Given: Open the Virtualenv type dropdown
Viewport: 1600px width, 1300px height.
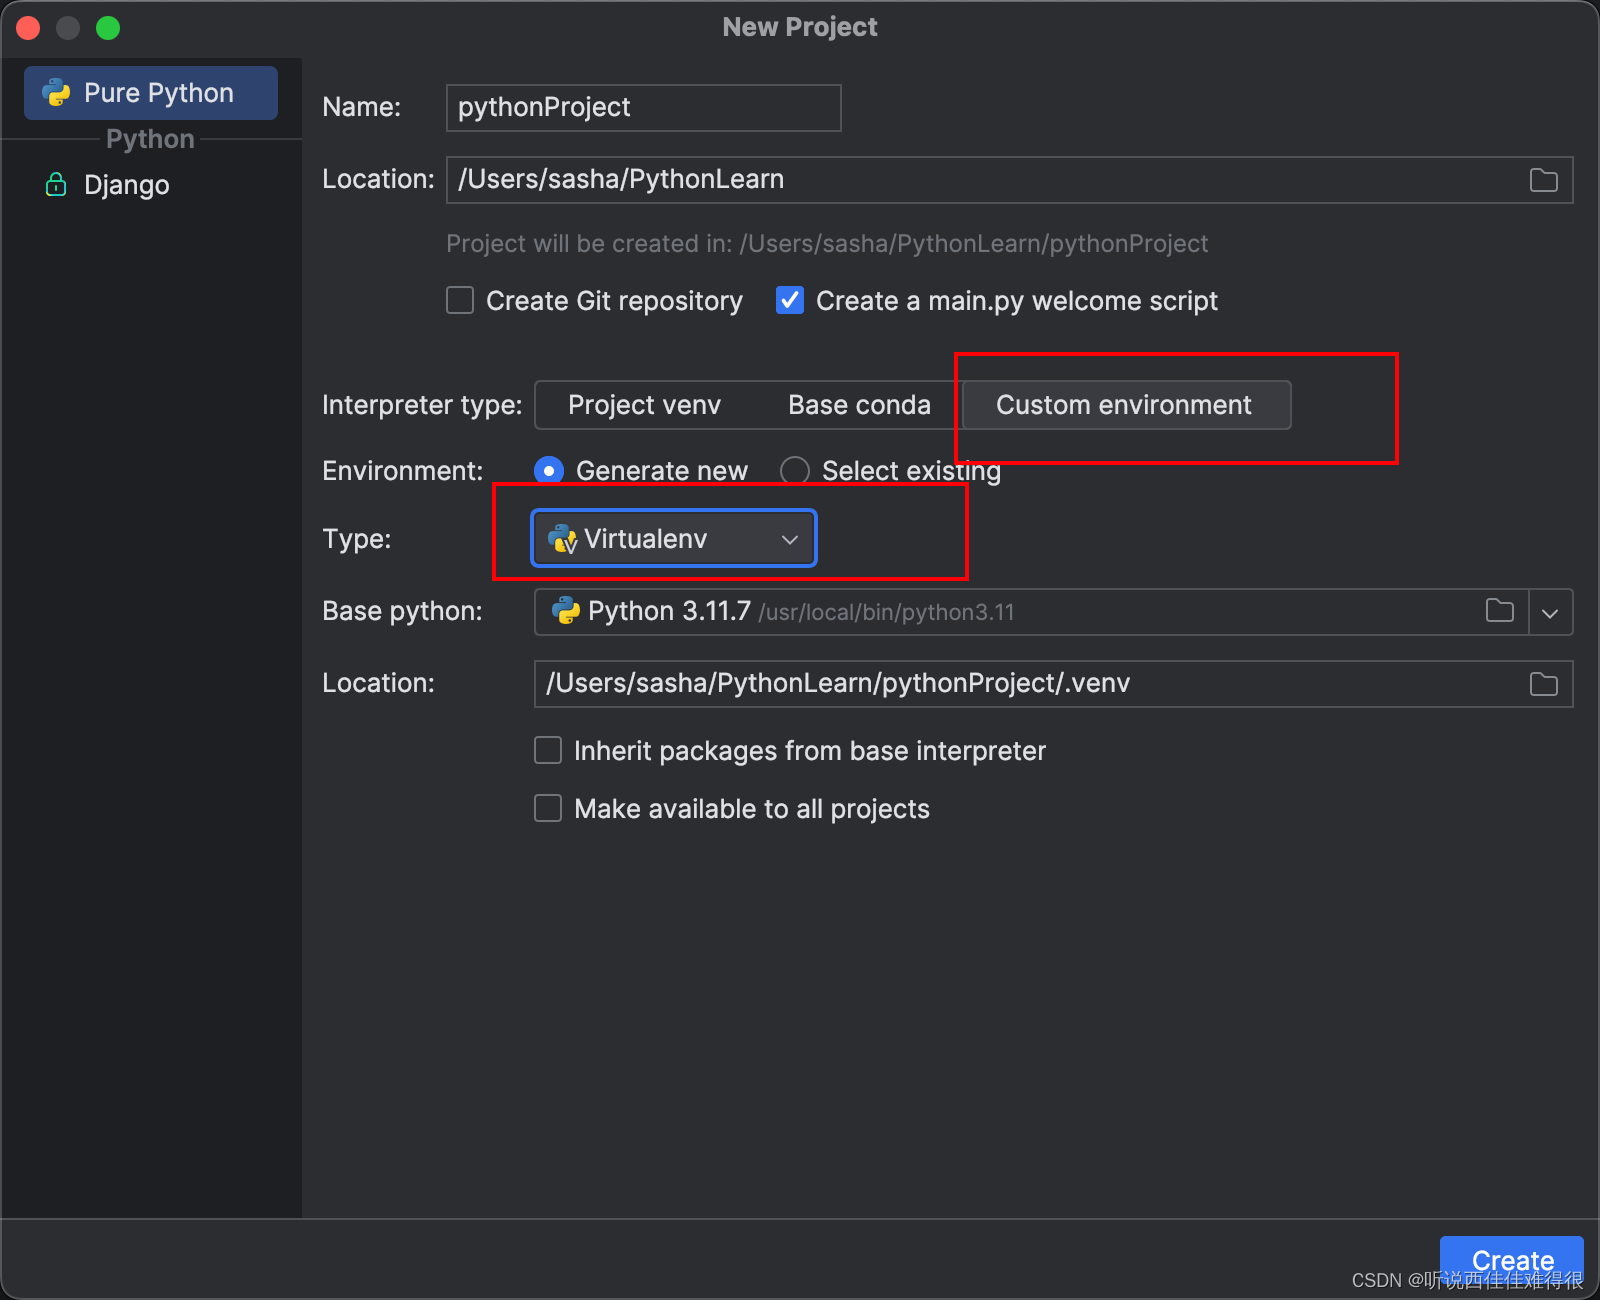Looking at the screenshot, I should click(674, 539).
